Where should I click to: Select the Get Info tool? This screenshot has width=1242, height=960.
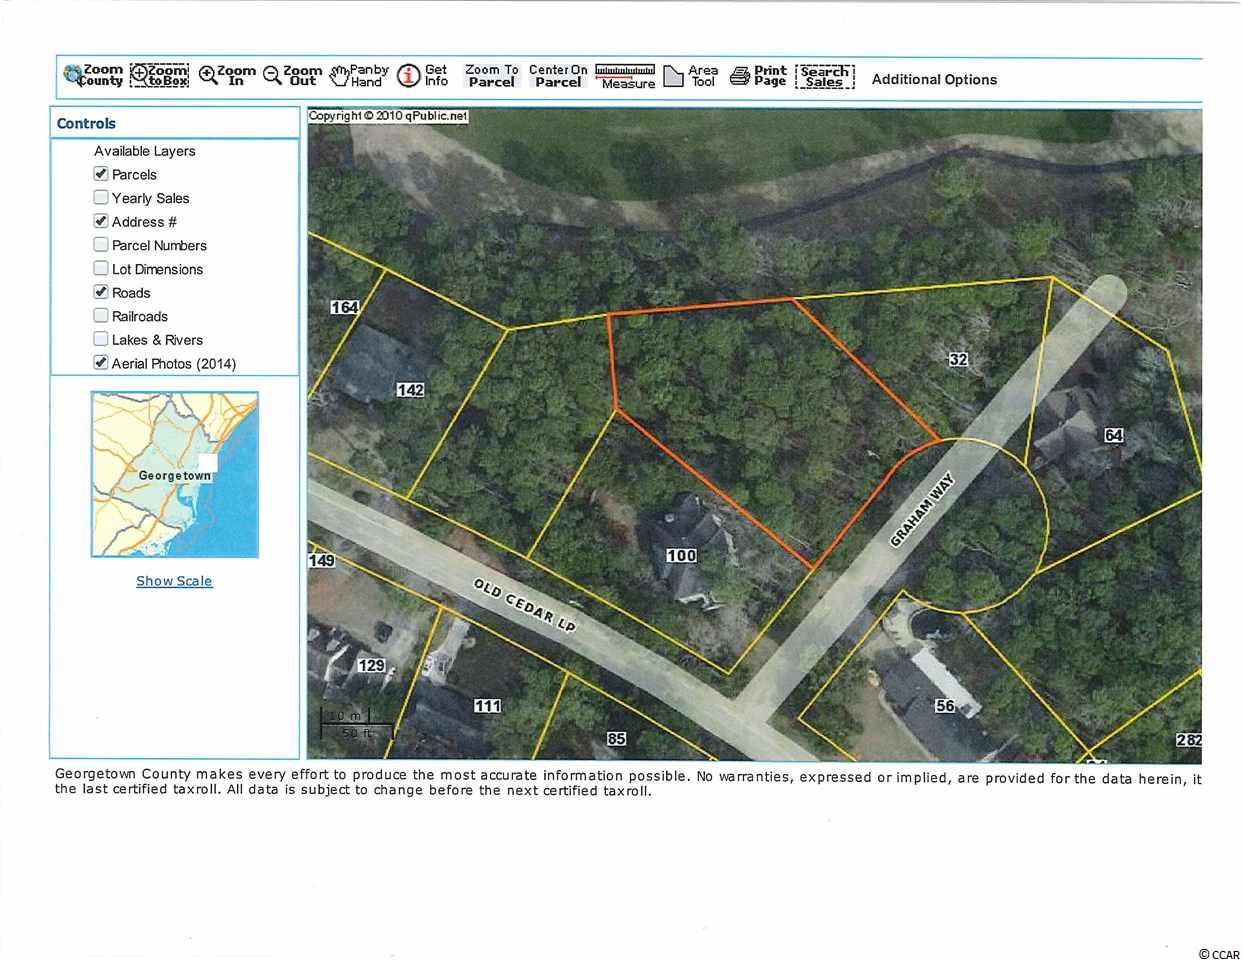point(422,76)
